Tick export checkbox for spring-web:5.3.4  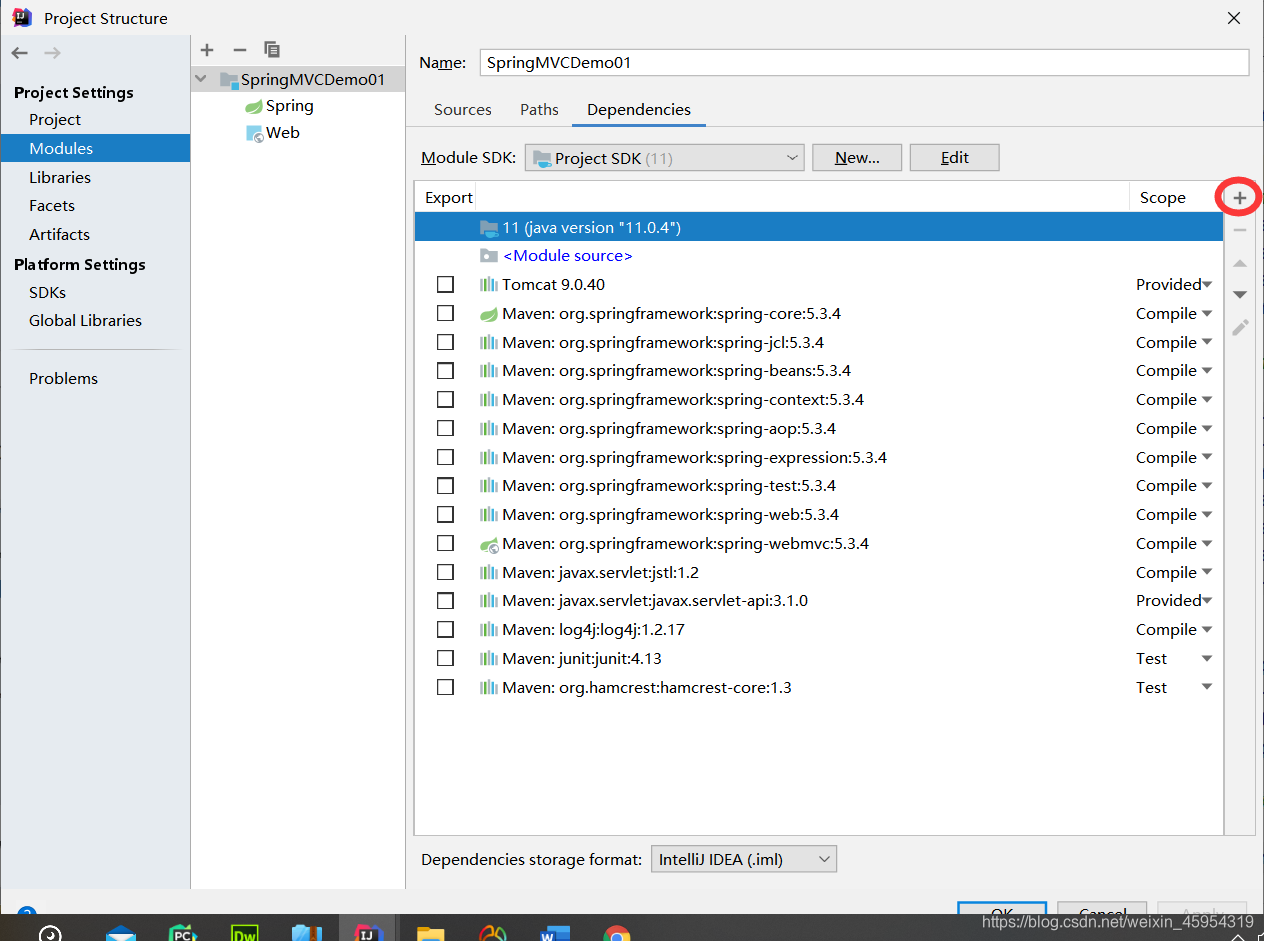(x=445, y=515)
